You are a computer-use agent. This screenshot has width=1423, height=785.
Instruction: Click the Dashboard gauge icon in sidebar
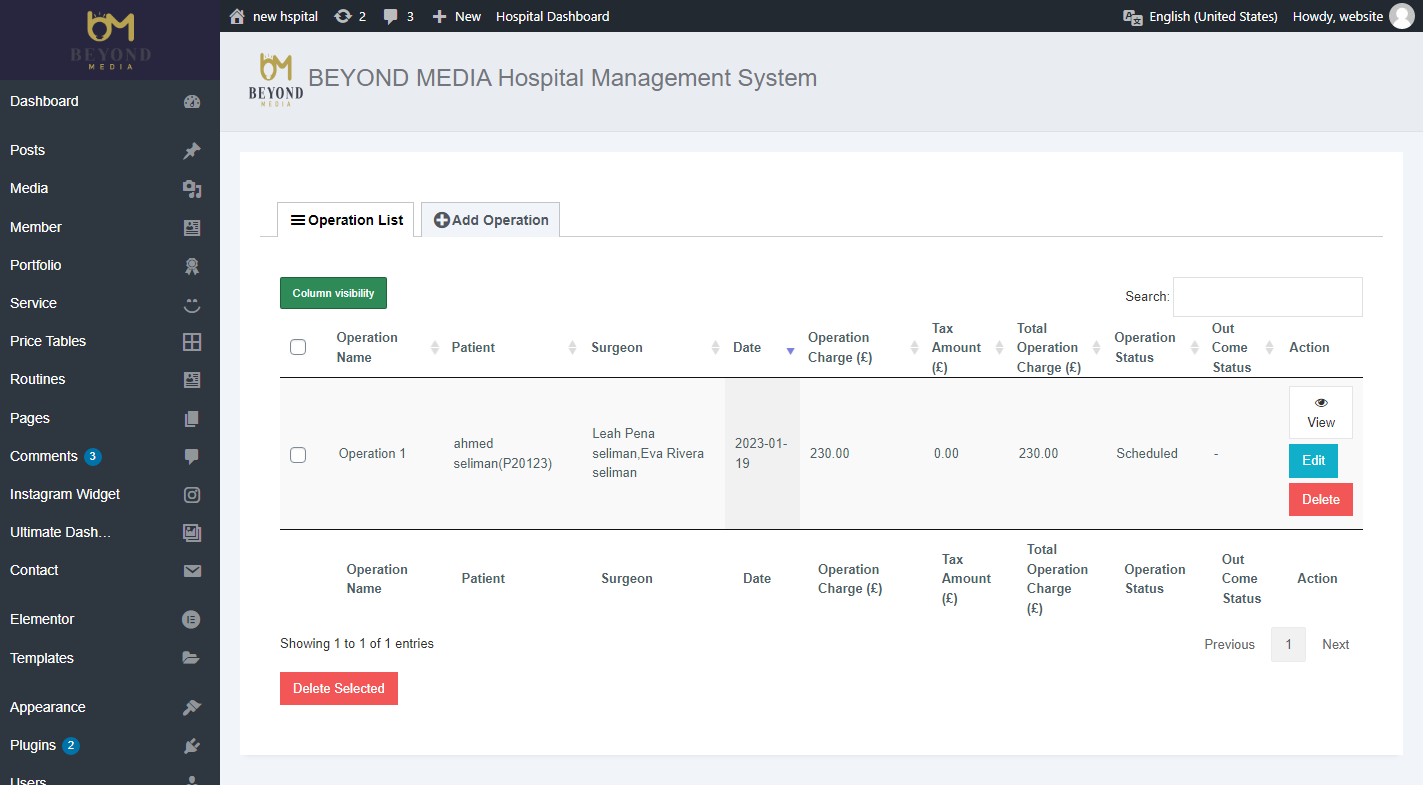click(192, 101)
